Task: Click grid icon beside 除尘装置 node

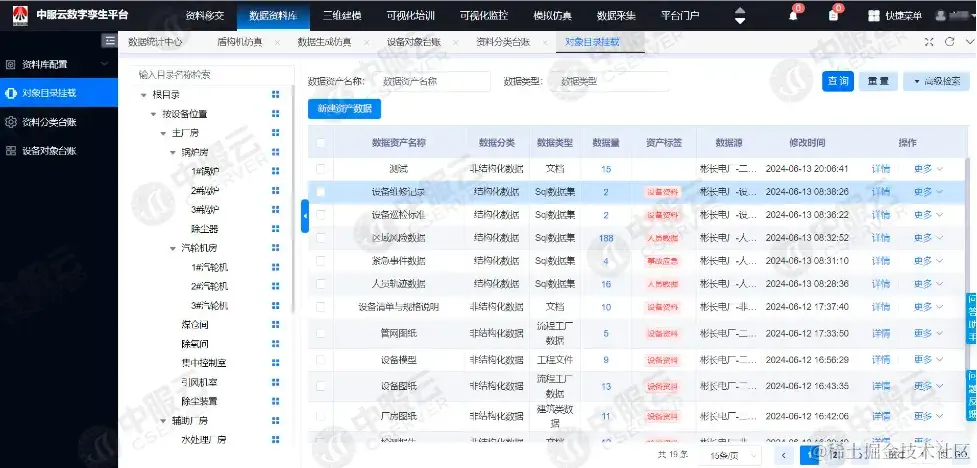Action: [275, 401]
